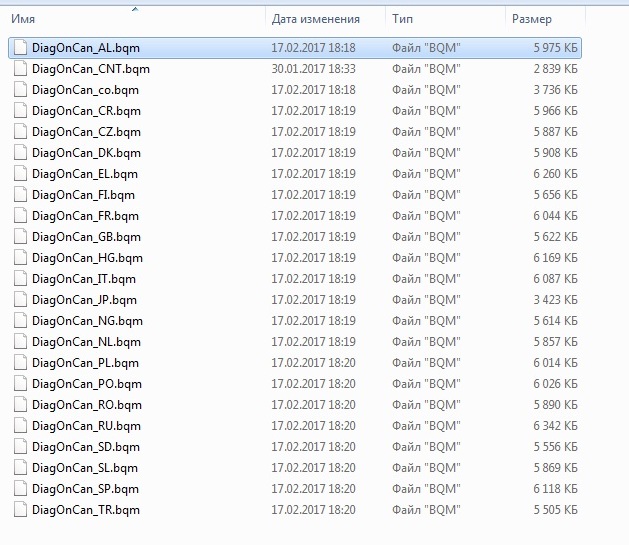Image resolution: width=629 pixels, height=545 pixels.
Task: Click file icon of DiagOnCan_CZ.bqm
Action: [x=20, y=132]
